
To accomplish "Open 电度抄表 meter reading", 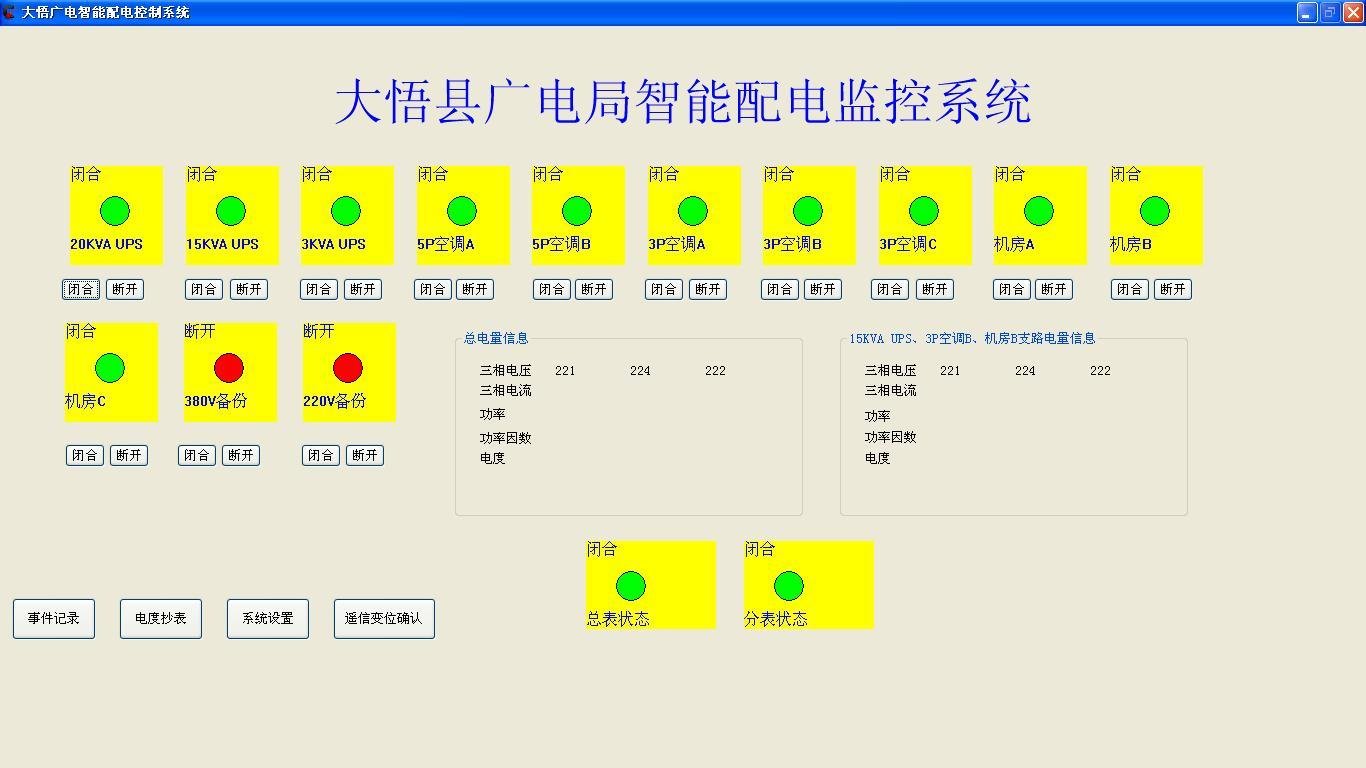I will click(x=161, y=619).
